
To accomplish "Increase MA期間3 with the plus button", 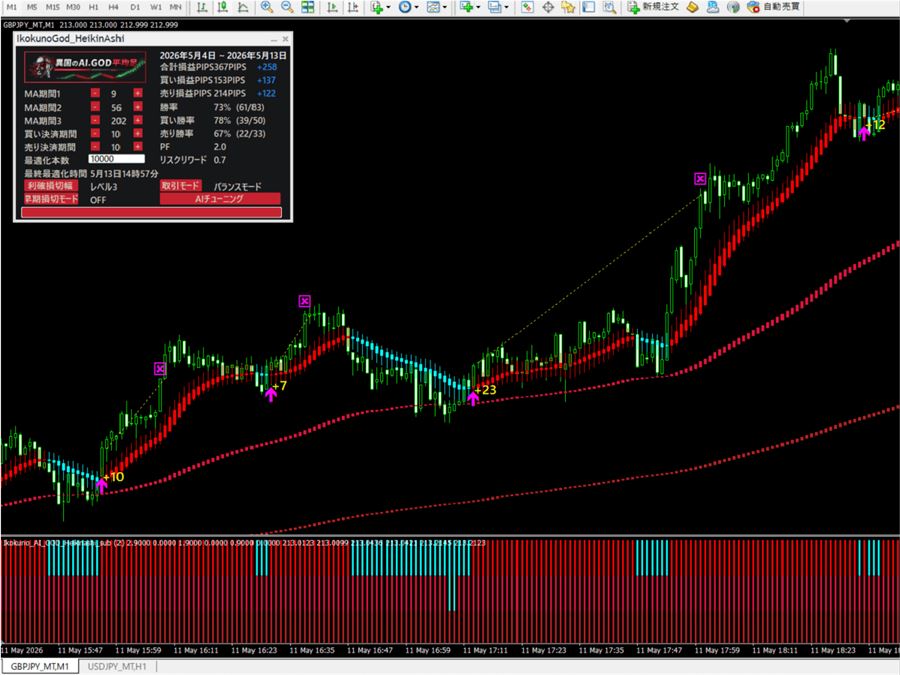I will pos(138,120).
